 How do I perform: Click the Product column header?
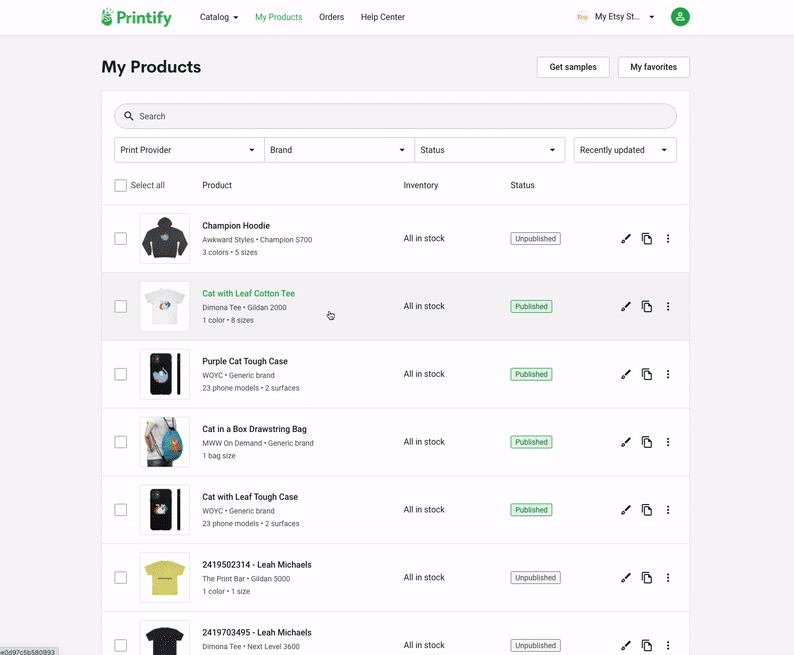pyautogui.click(x=217, y=185)
